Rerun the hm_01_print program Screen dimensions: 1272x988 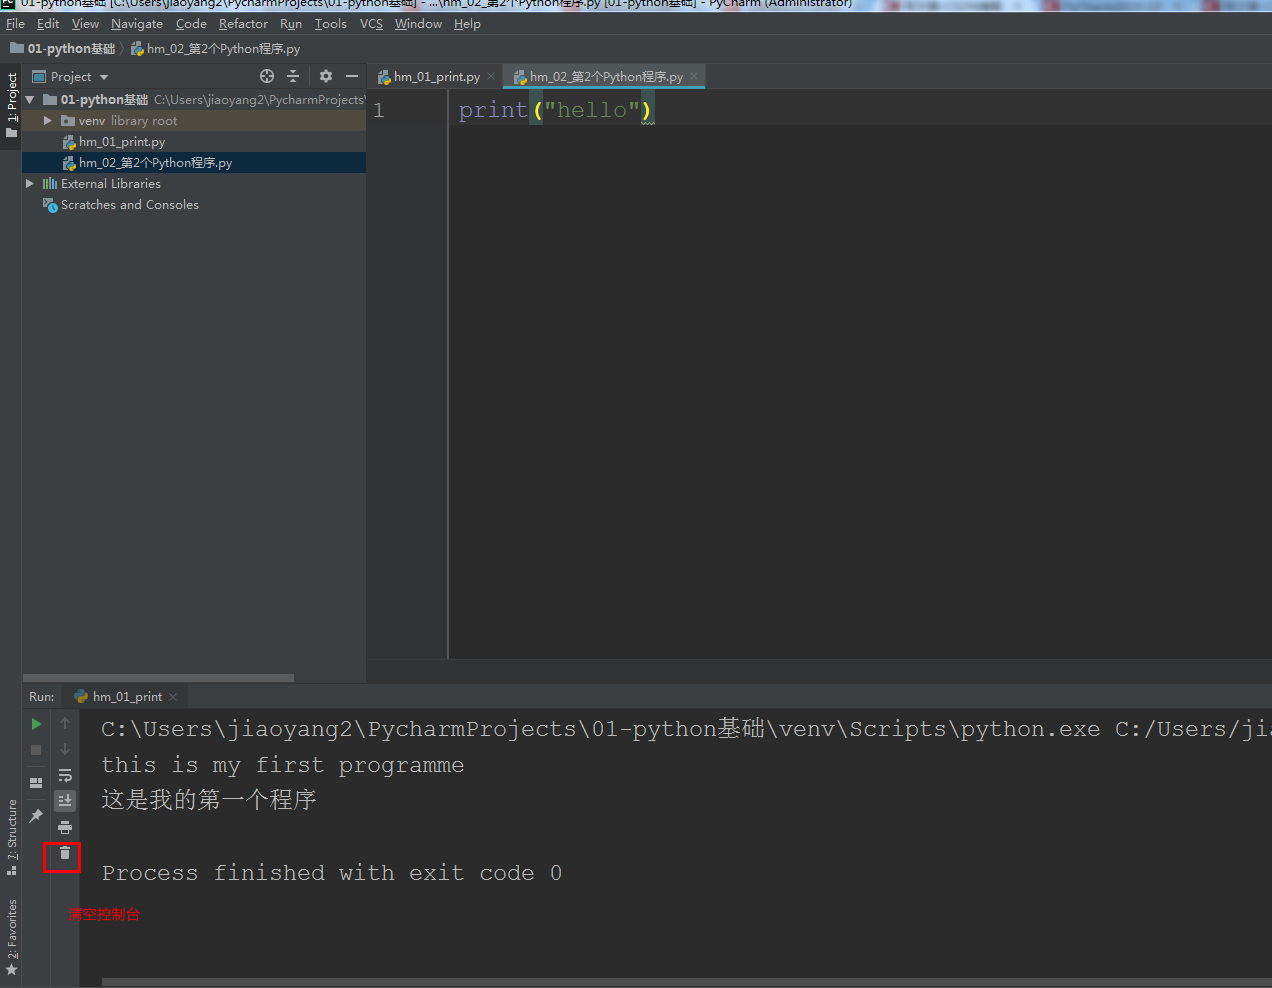point(37,723)
